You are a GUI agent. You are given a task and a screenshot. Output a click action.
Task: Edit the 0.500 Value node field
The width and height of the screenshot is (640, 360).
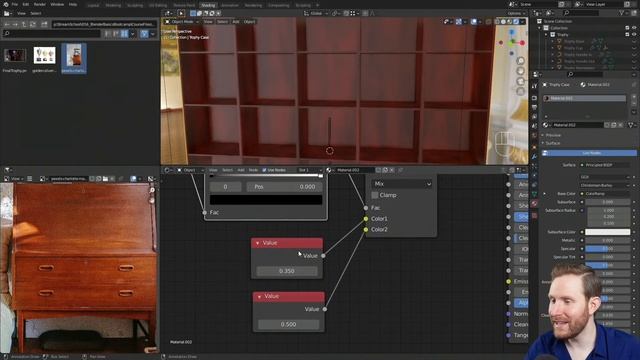pyautogui.click(x=288, y=324)
